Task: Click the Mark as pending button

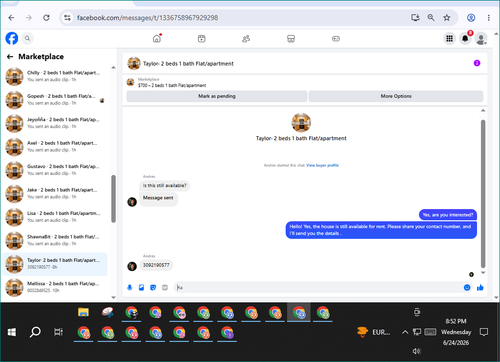Action: click(x=217, y=96)
